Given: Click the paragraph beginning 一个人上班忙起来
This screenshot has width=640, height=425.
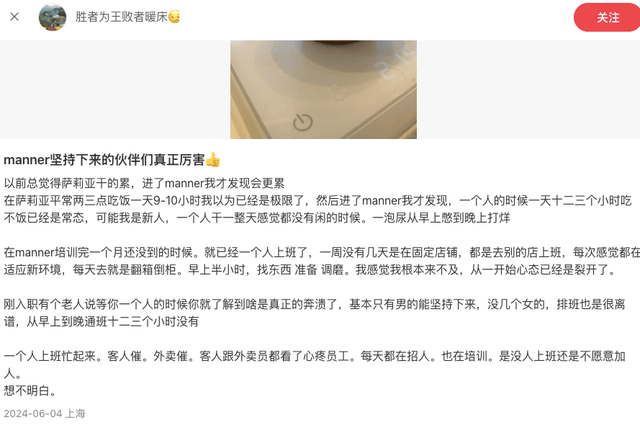Looking at the screenshot, I should point(314,365).
